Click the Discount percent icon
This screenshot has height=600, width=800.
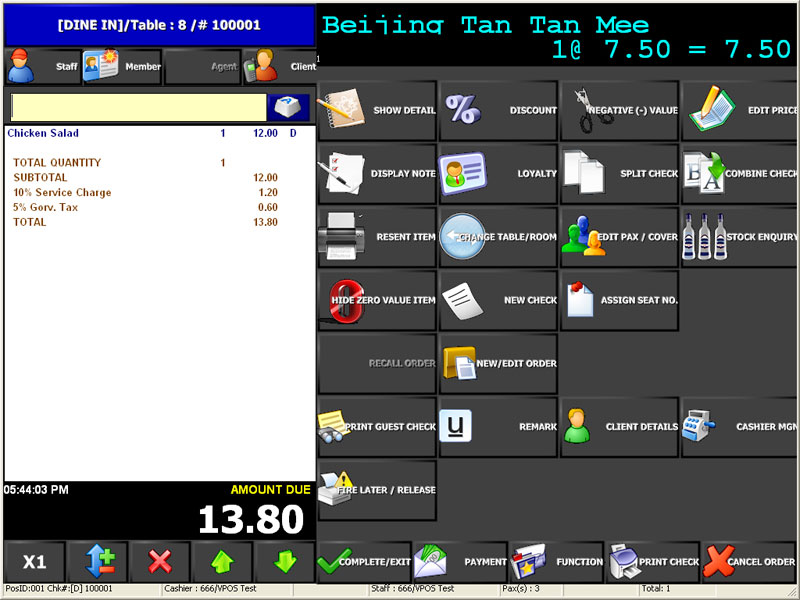[463, 110]
